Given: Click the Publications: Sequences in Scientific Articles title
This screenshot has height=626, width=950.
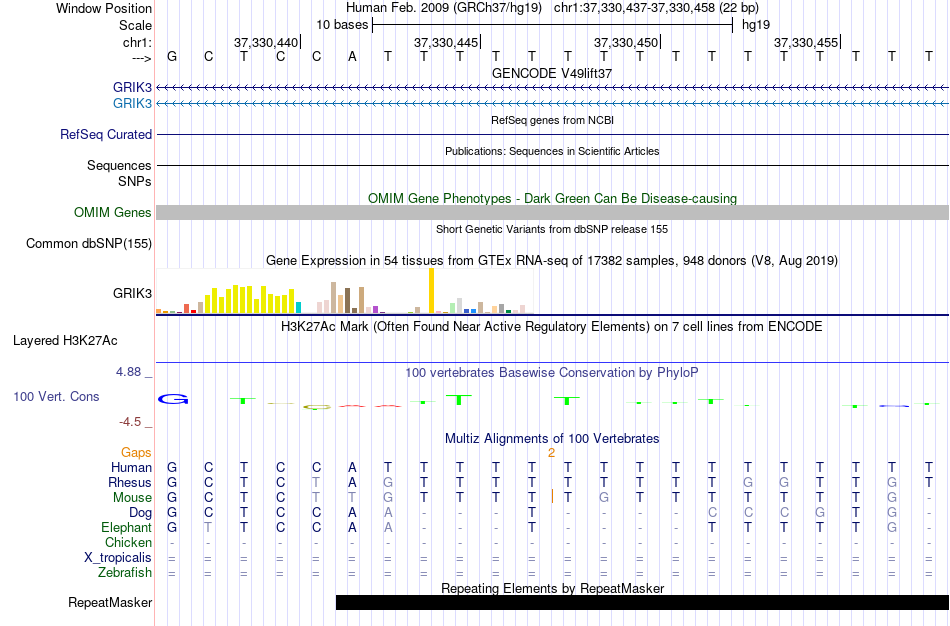Looking at the screenshot, I should [x=552, y=151].
